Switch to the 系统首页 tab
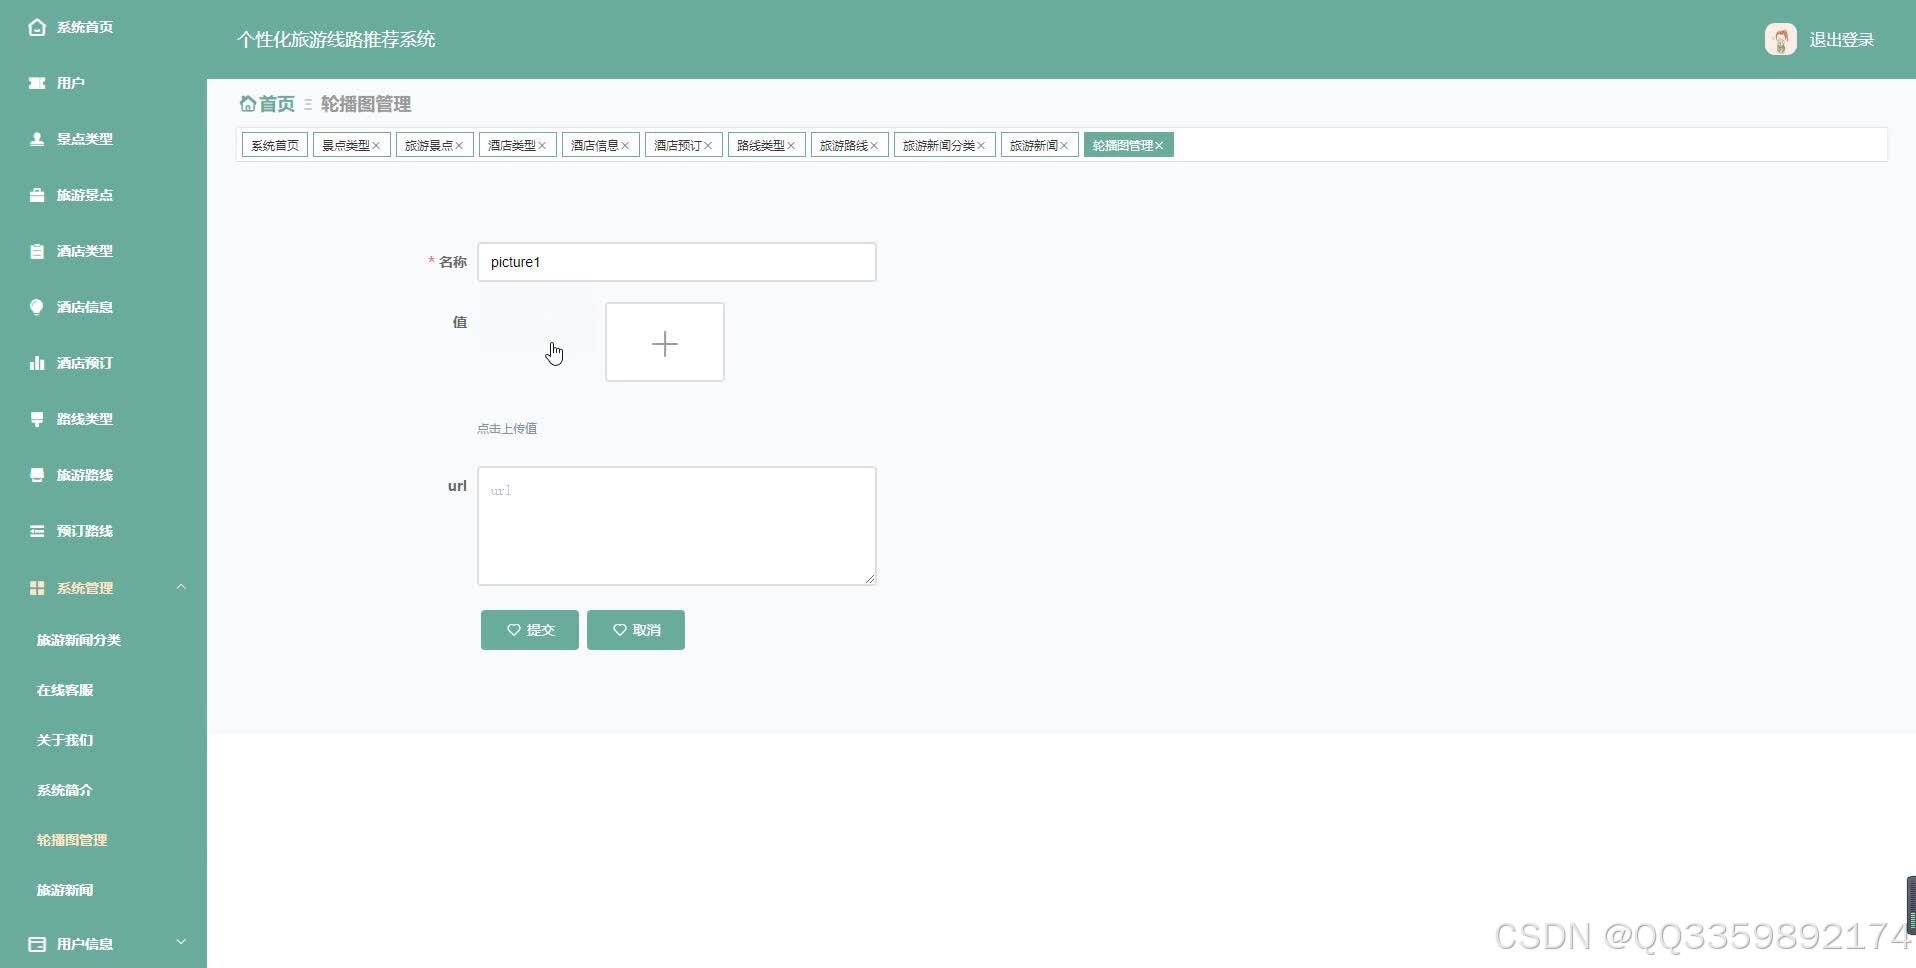1916x968 pixels. pos(275,145)
